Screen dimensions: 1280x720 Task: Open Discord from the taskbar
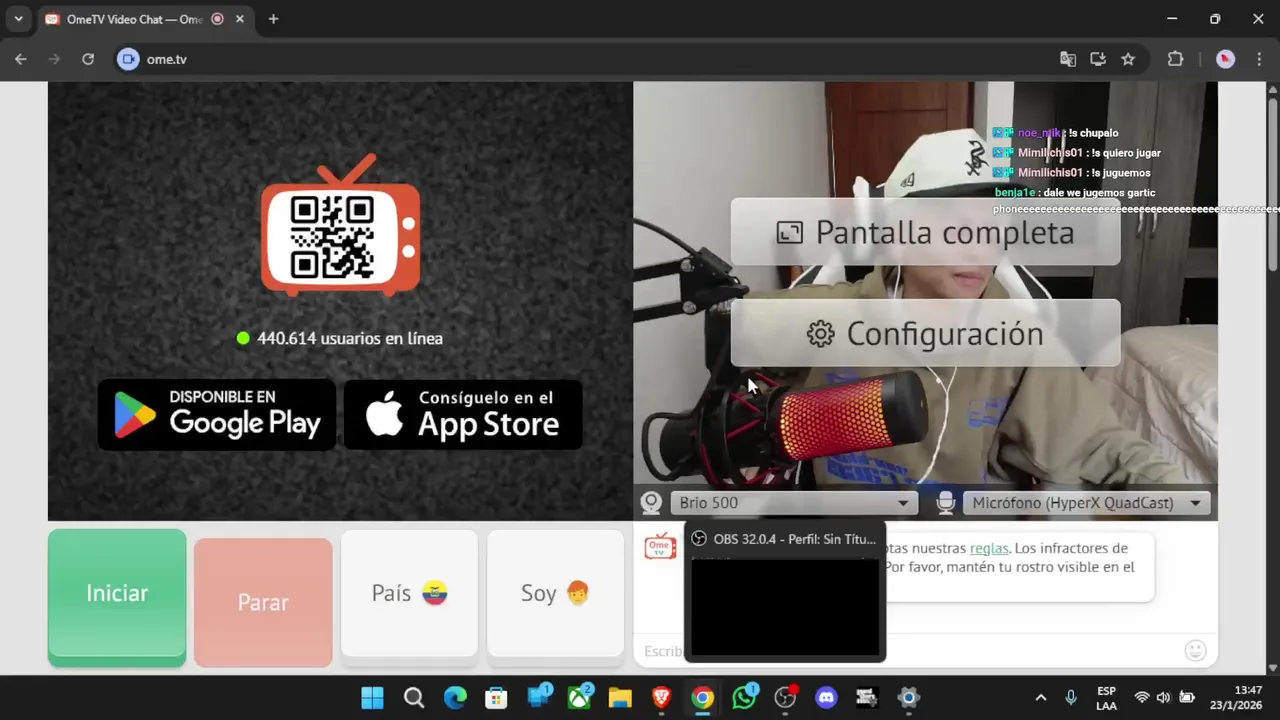pos(826,698)
